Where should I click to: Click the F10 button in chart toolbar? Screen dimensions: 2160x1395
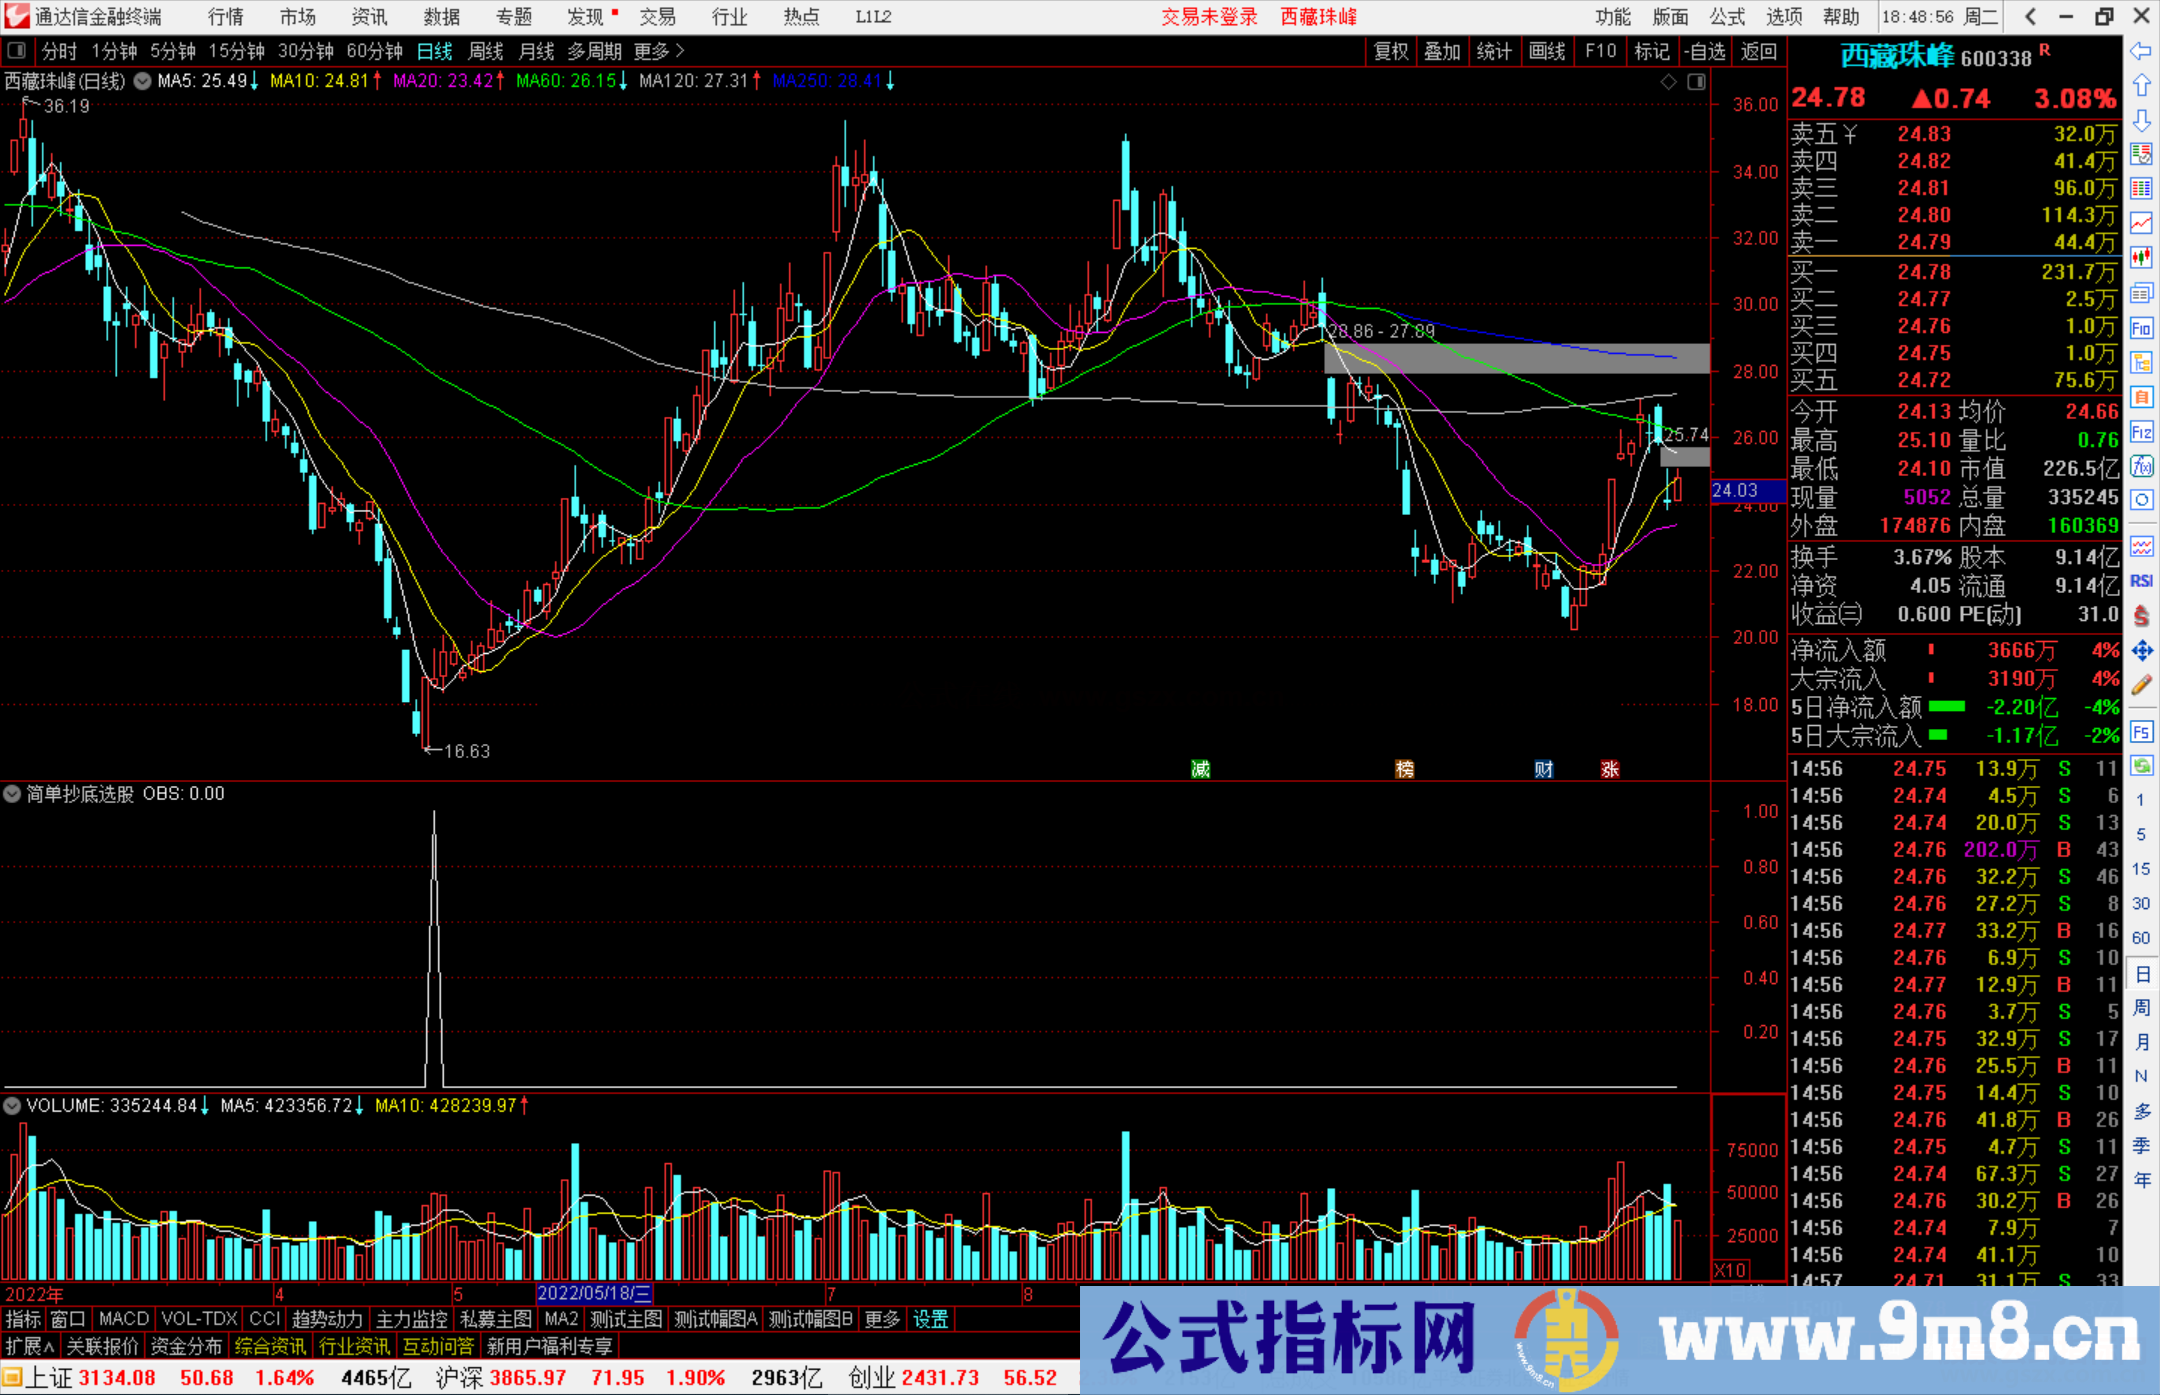click(x=1600, y=51)
